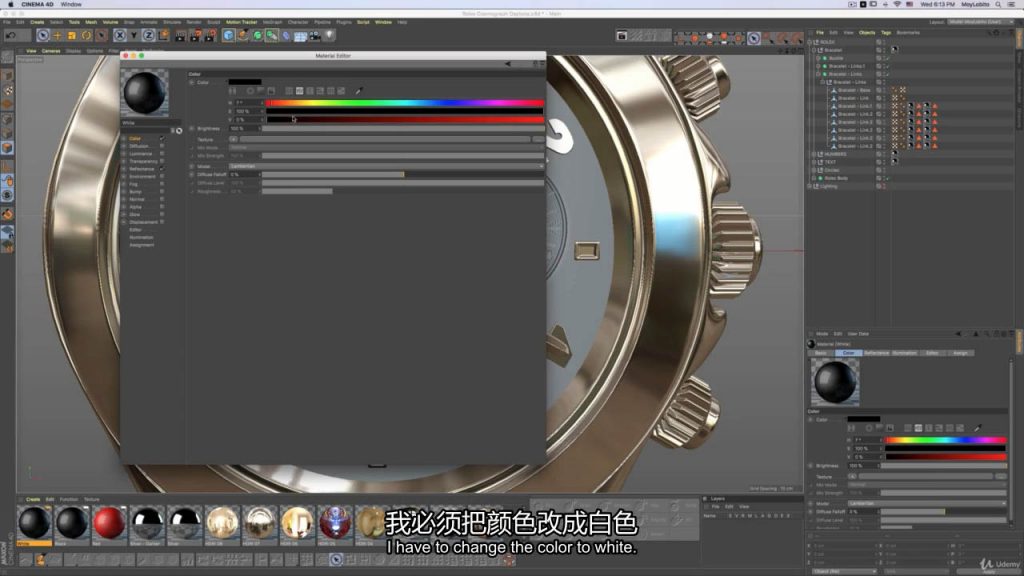Click the black color swatch in Material Editor
Image resolution: width=1024 pixels, height=576 pixels.
tap(245, 82)
